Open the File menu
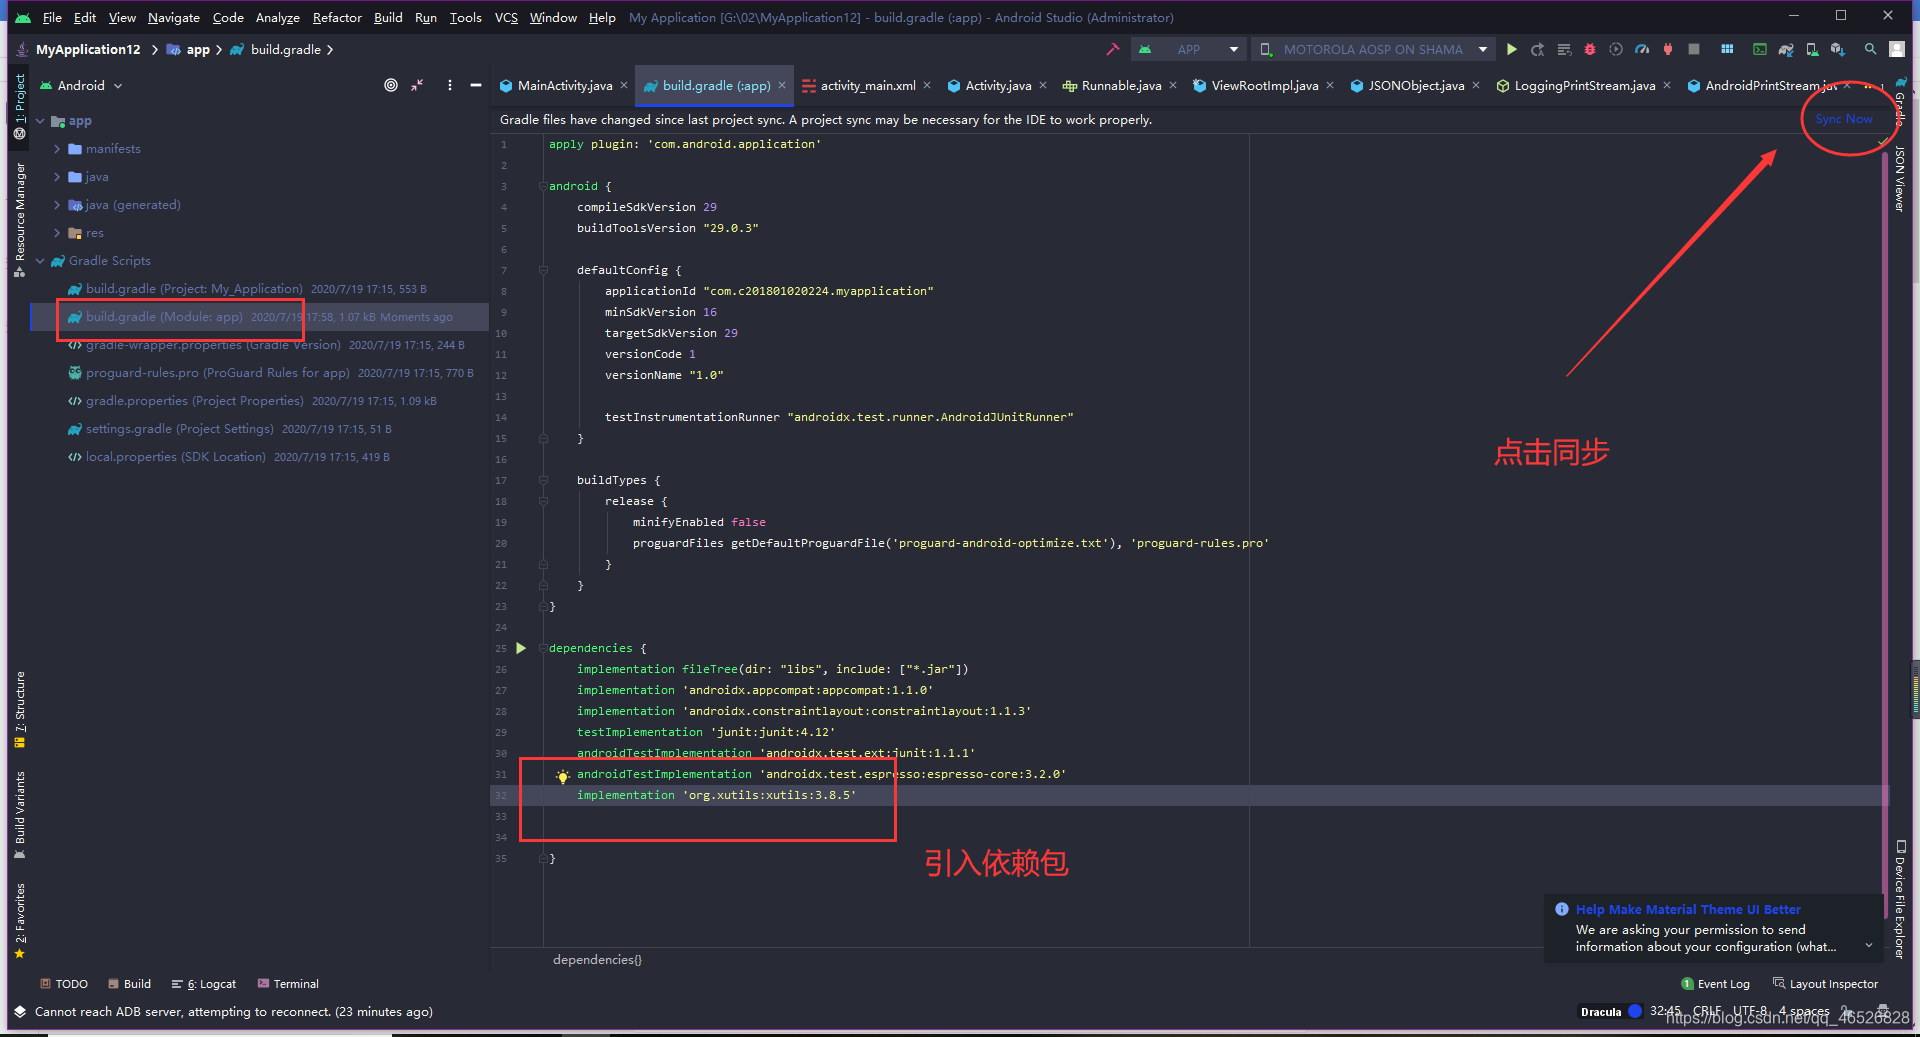 tap(52, 17)
